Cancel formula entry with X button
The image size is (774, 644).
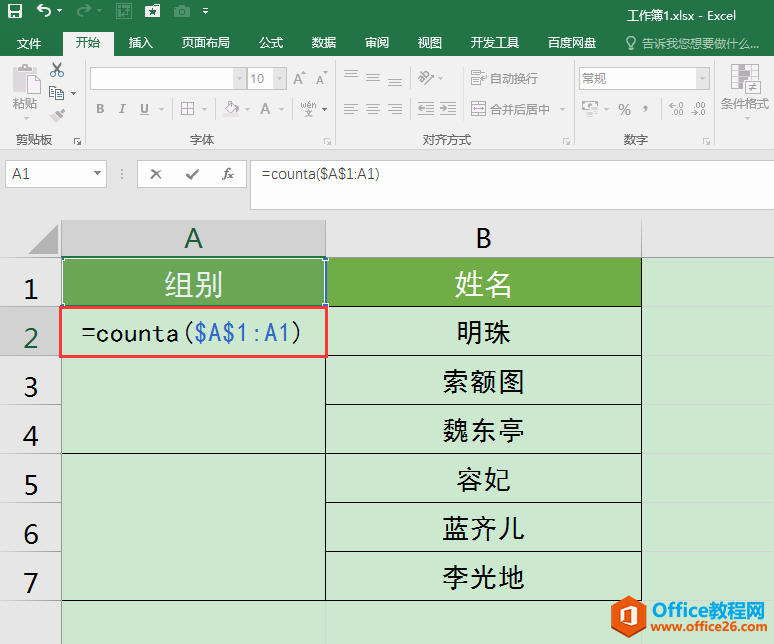pos(156,174)
